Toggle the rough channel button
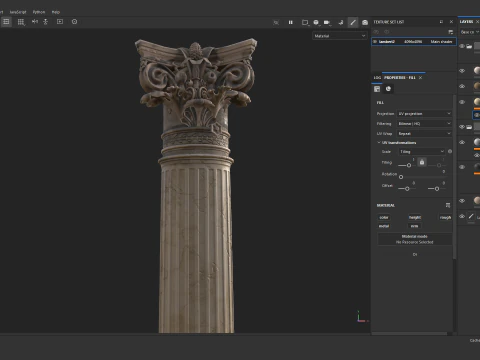Screen dimensions: 480x360 [x=445, y=217]
